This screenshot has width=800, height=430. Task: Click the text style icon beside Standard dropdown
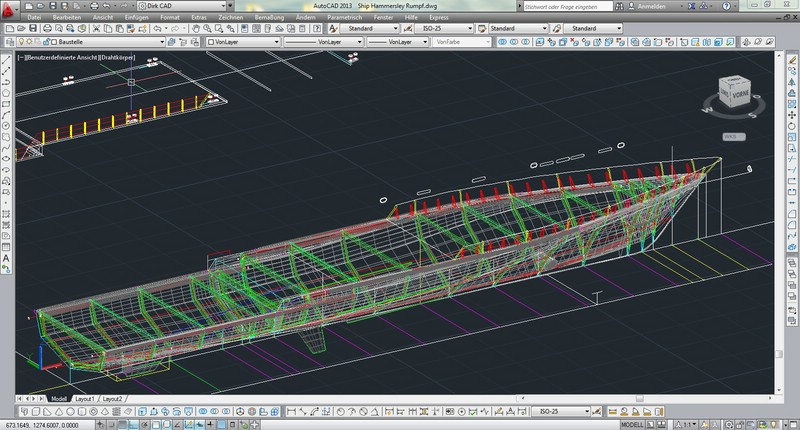click(333, 29)
